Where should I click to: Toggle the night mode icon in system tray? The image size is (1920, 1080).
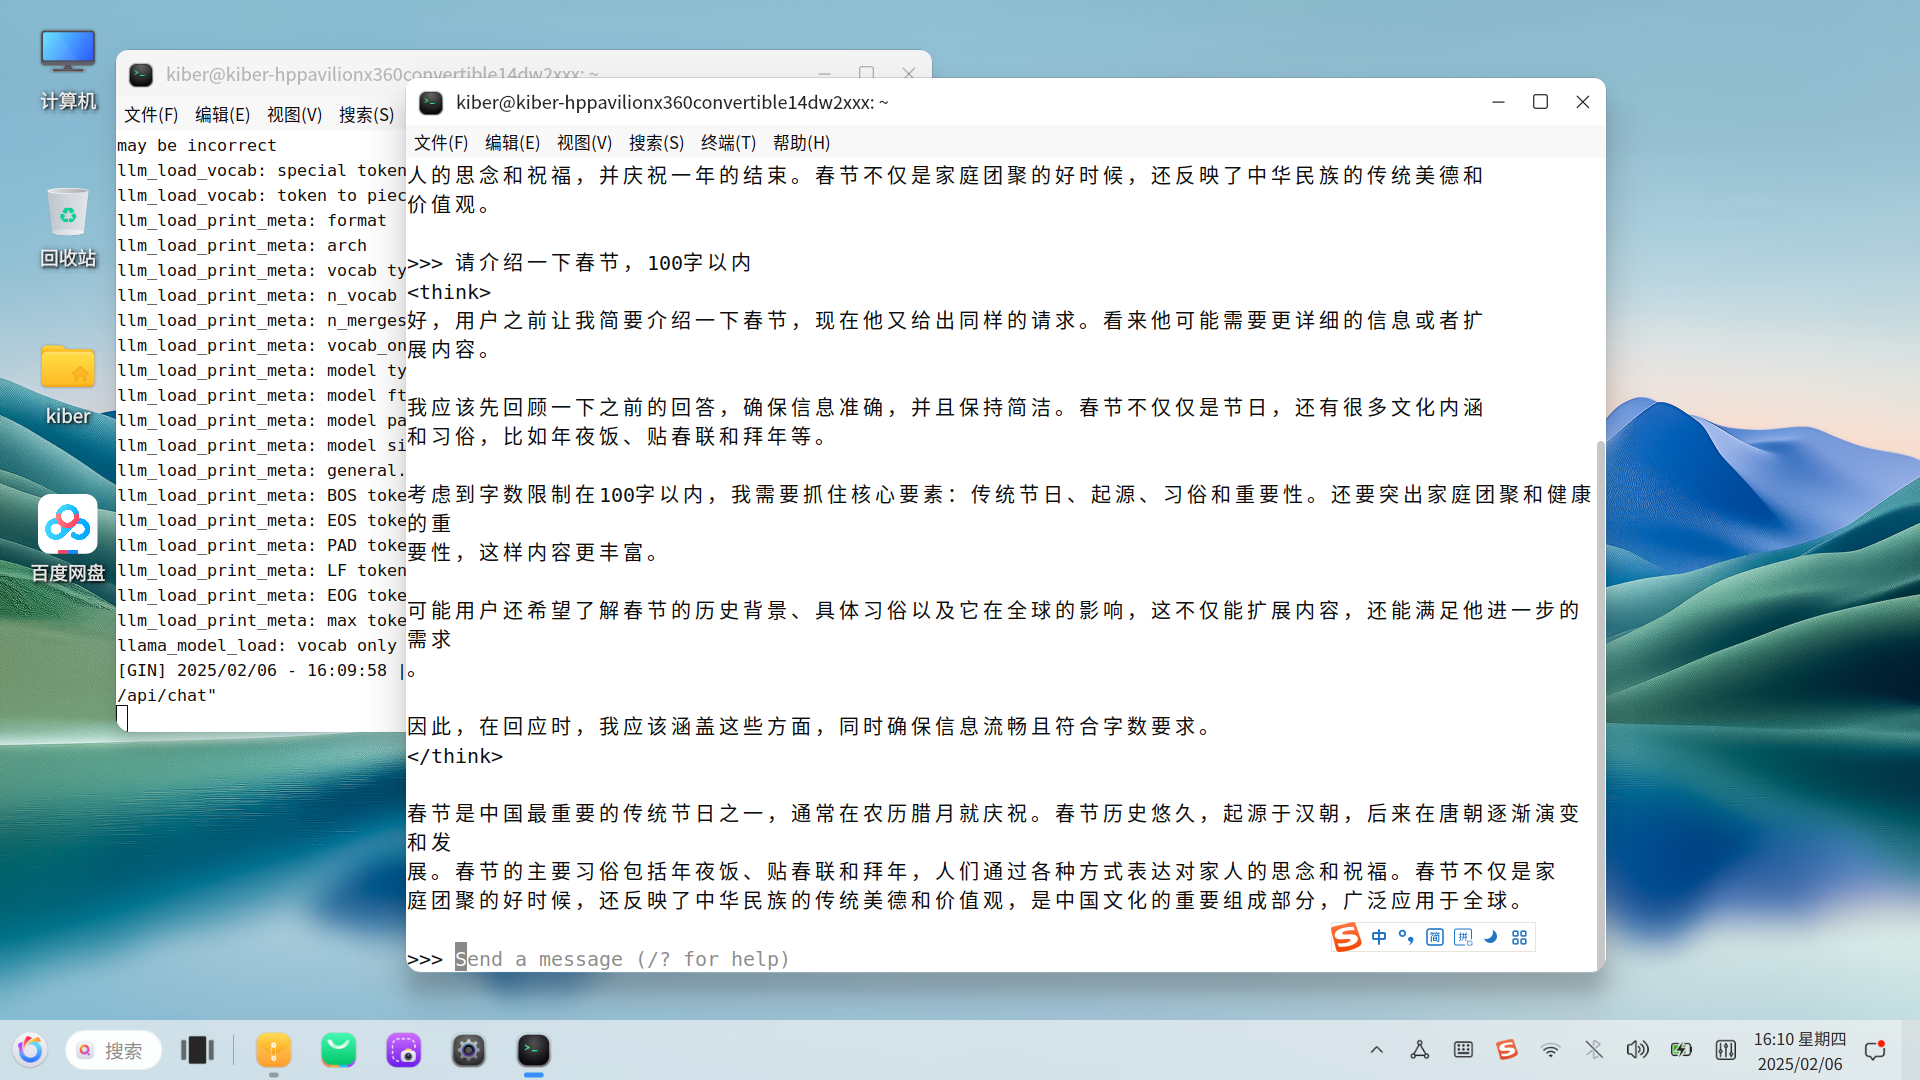pos(1490,938)
